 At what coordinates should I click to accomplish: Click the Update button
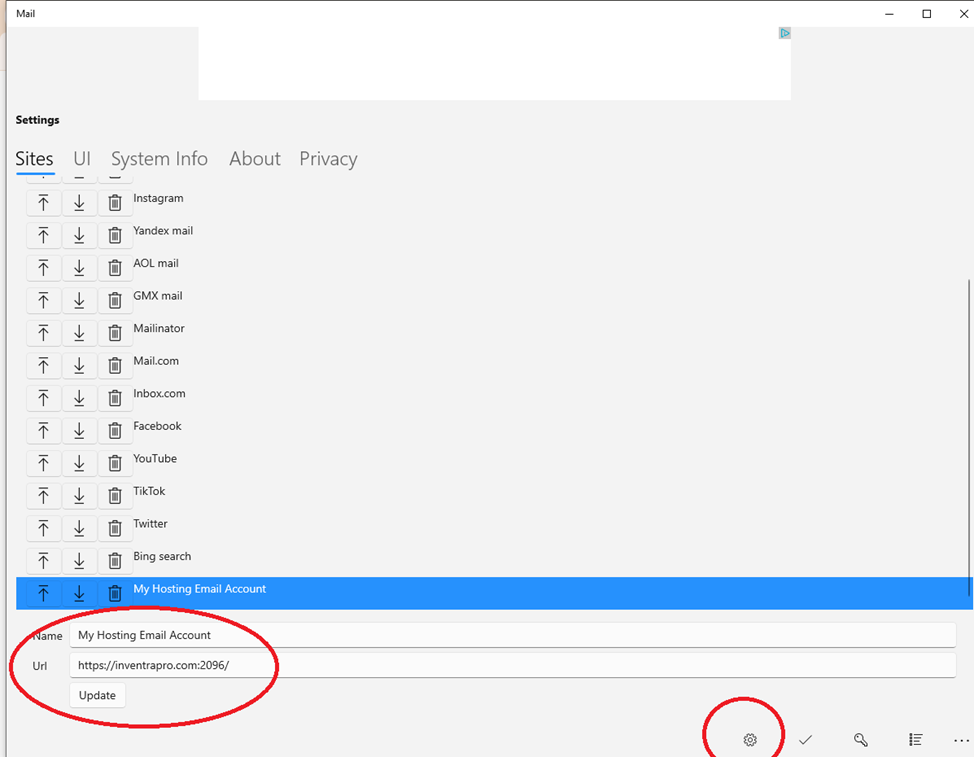98,695
